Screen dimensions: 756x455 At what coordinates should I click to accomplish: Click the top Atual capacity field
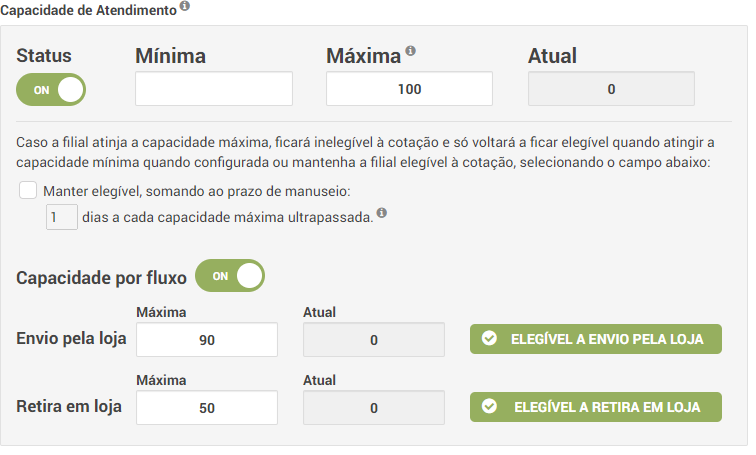[610, 89]
